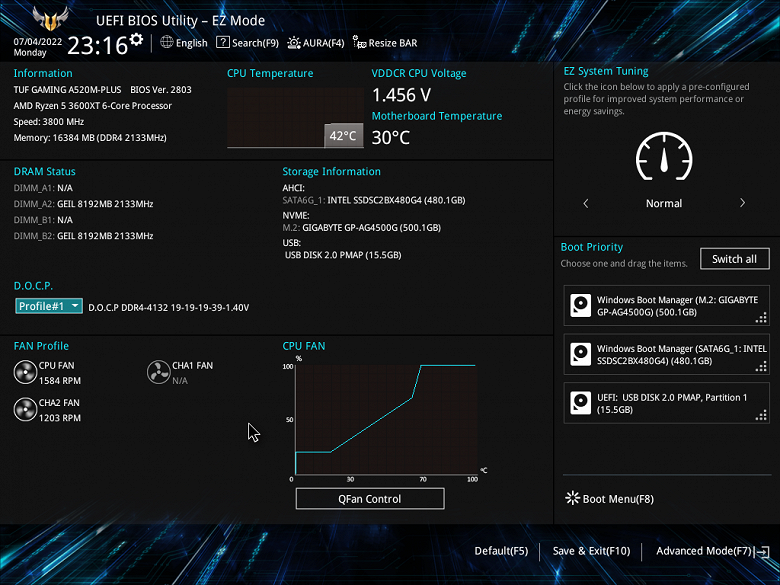Select previous EZ tuning profile arrow
This screenshot has height=585, width=780.
[x=585, y=203]
